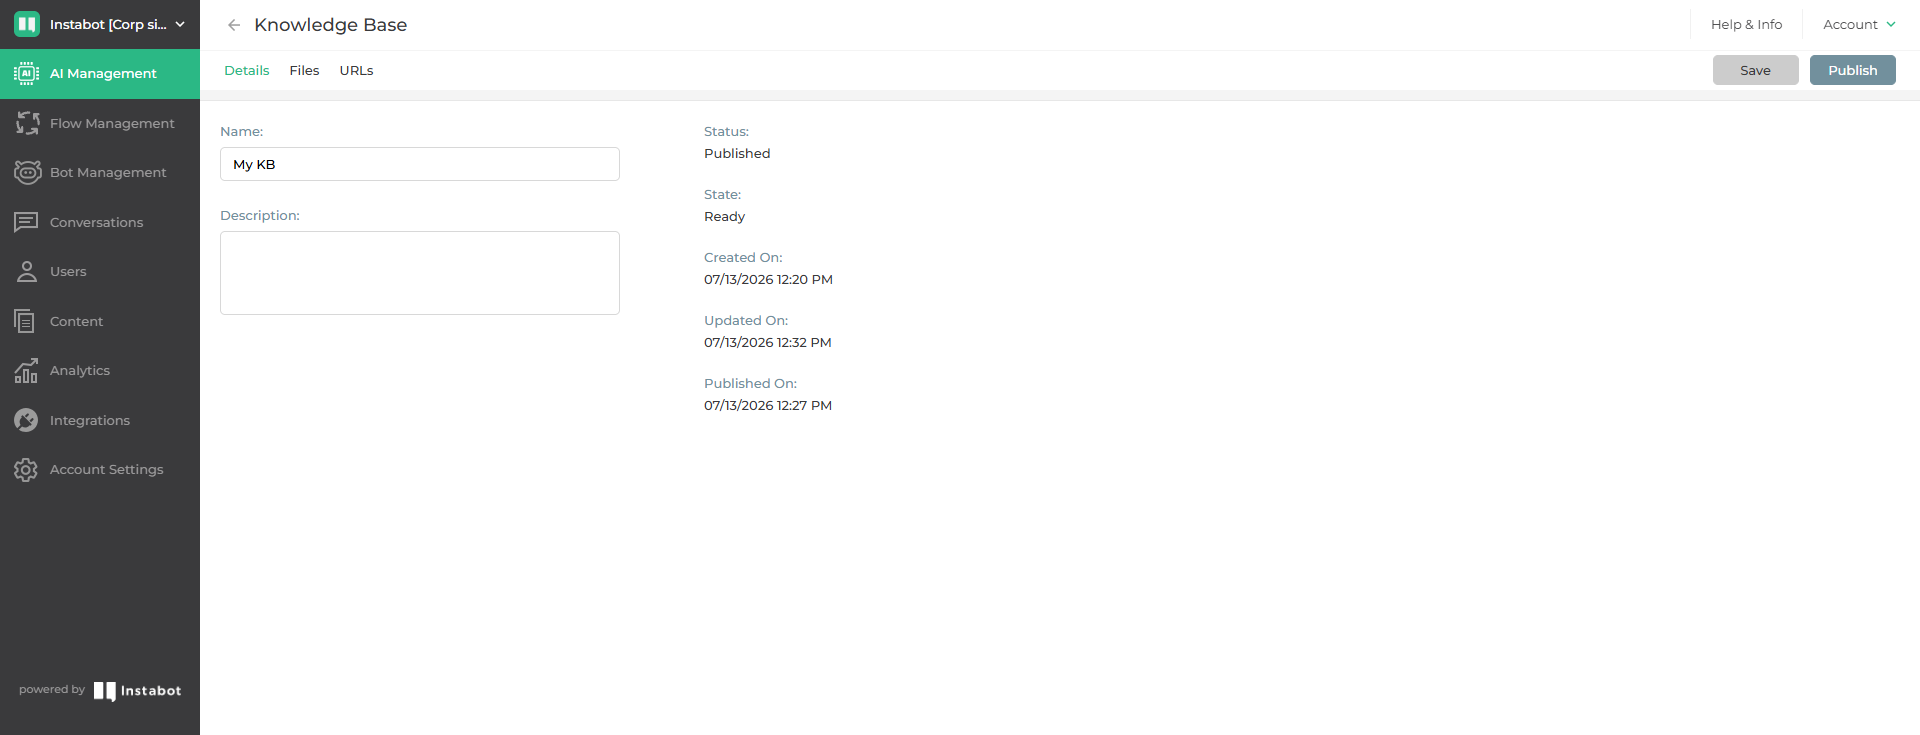This screenshot has width=1920, height=735.
Task: Open Help & Info
Action: (x=1746, y=24)
